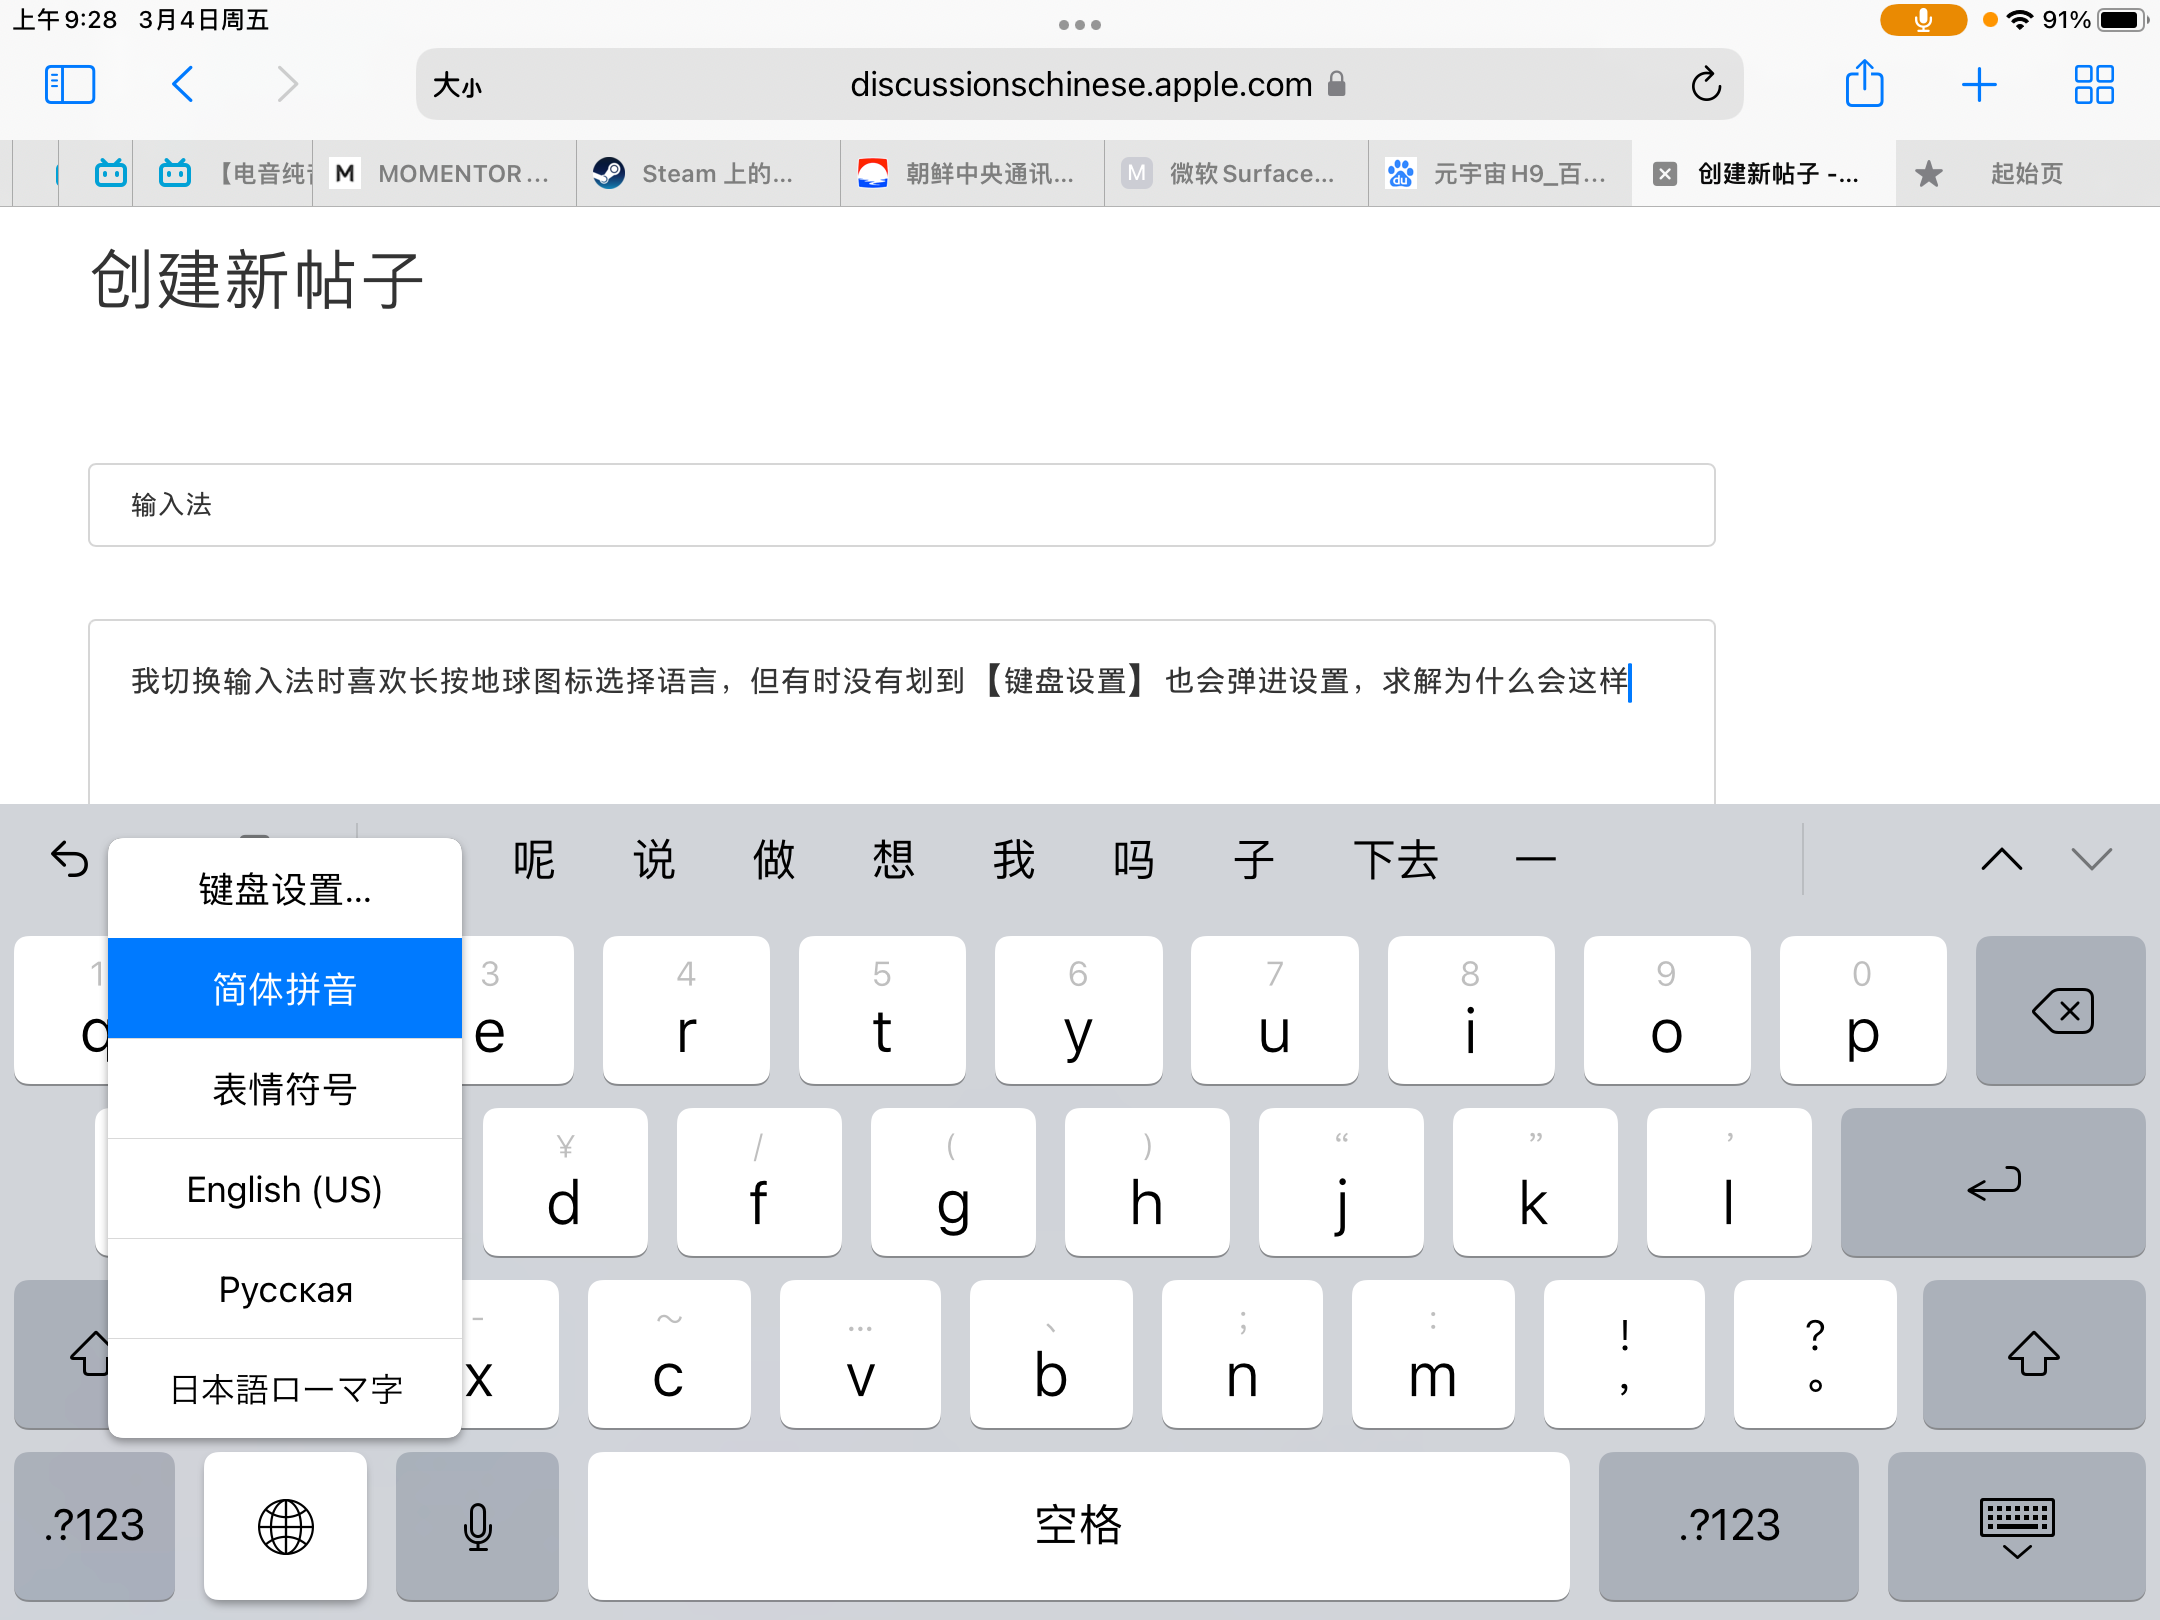
Task: Pick the candidate word 下去
Action: click(x=1395, y=859)
